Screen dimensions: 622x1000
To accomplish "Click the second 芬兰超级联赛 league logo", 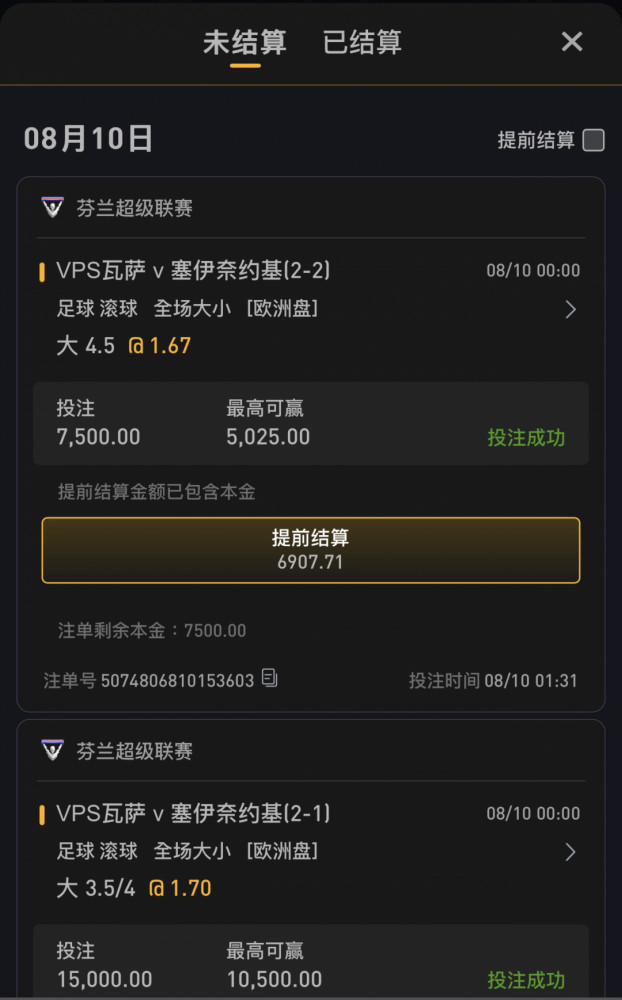I will 52,750.
